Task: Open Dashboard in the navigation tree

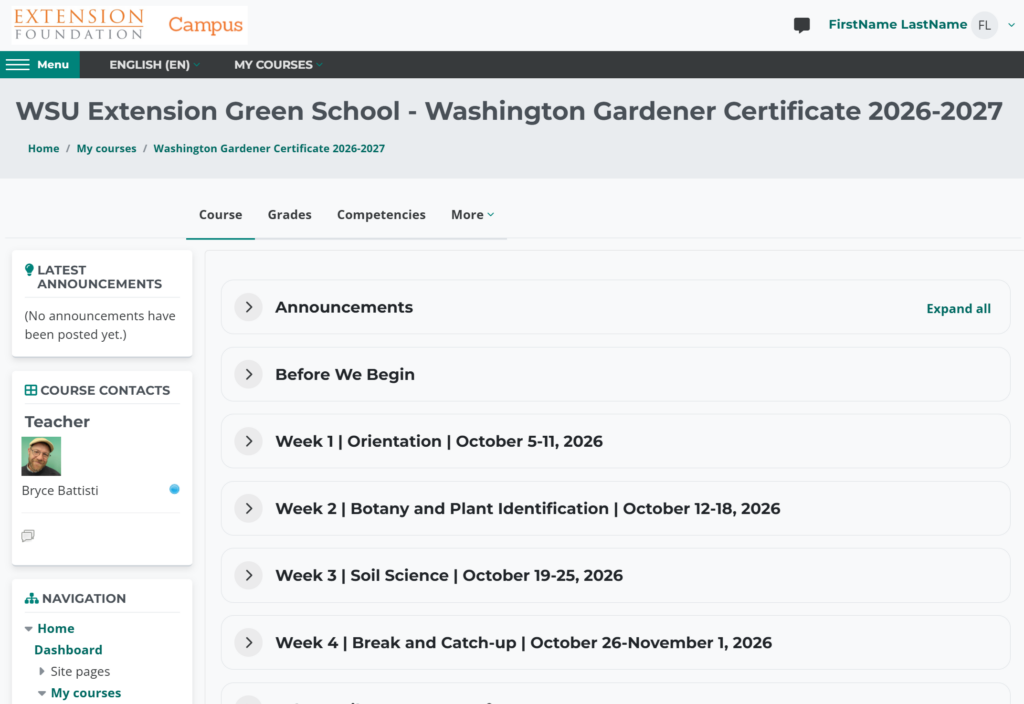Action: click(69, 650)
